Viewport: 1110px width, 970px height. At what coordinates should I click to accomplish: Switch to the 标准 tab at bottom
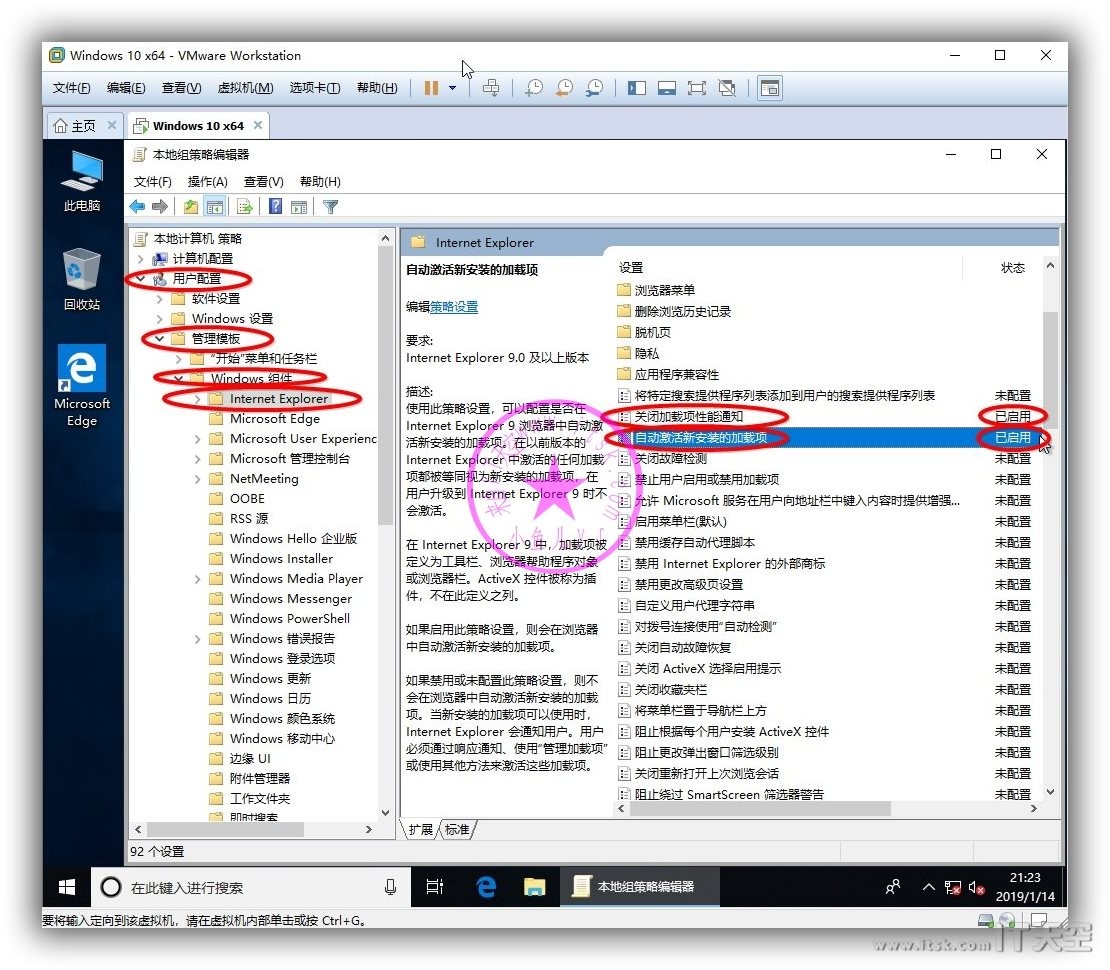457,829
